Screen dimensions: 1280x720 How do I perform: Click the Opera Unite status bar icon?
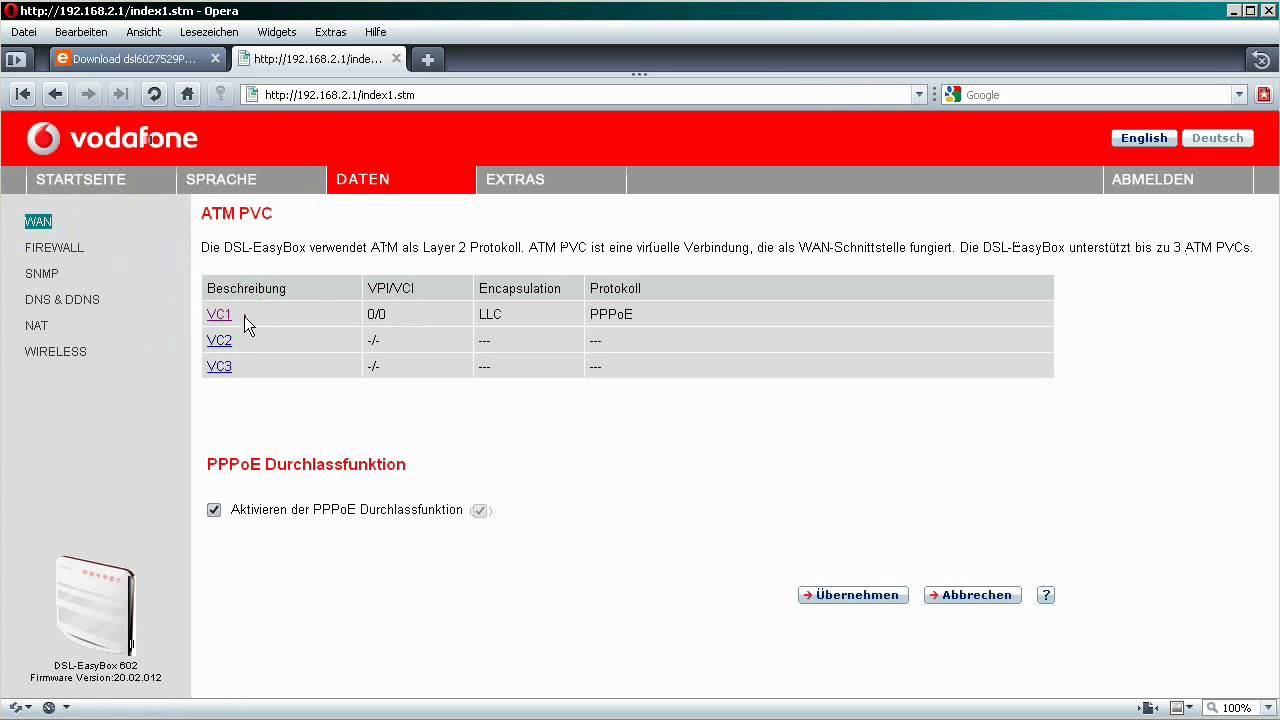49,708
